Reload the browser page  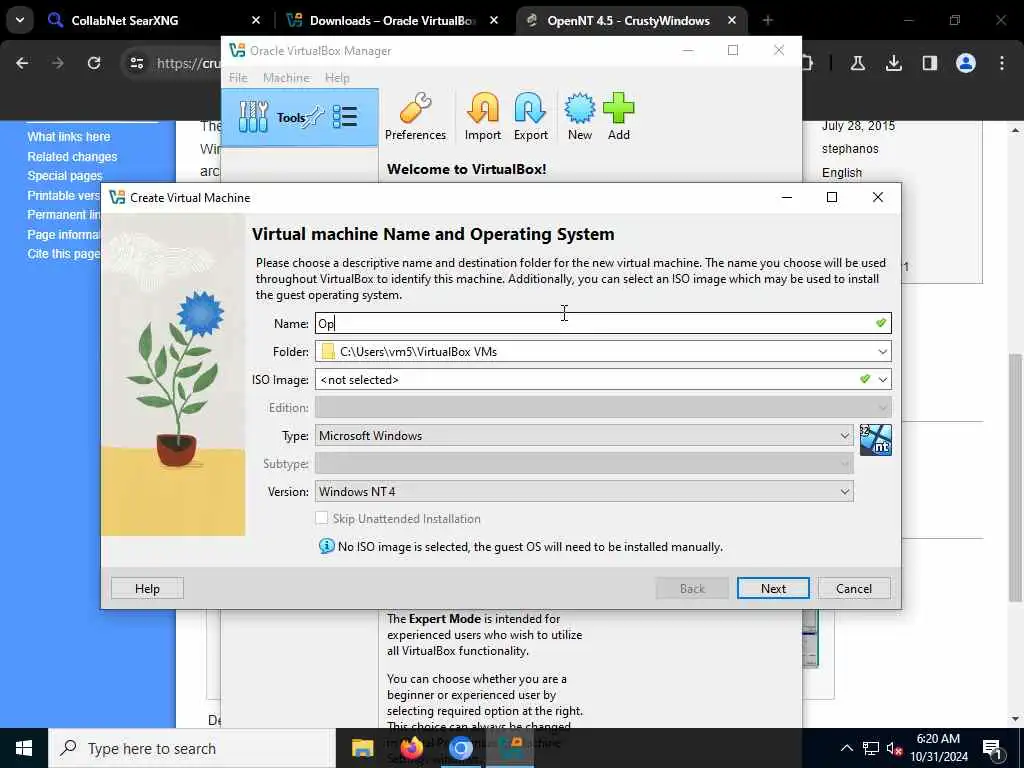pyautogui.click(x=94, y=63)
